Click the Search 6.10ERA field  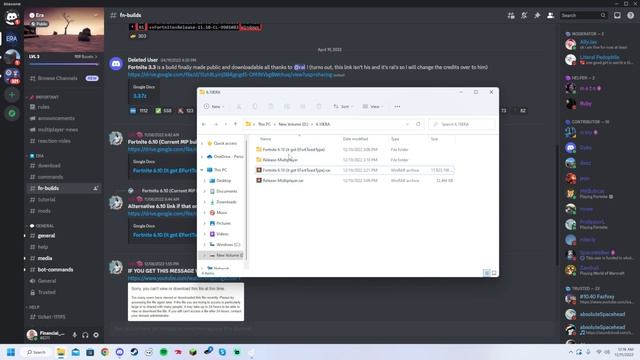point(462,124)
